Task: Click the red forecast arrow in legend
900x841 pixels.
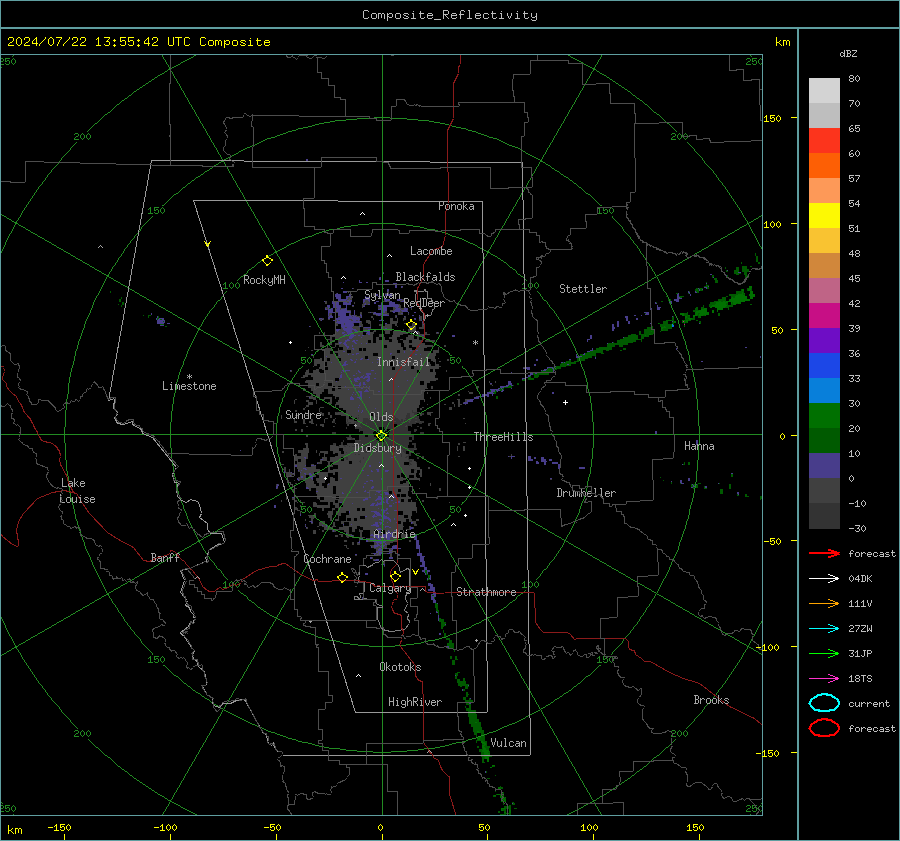Action: pos(824,553)
